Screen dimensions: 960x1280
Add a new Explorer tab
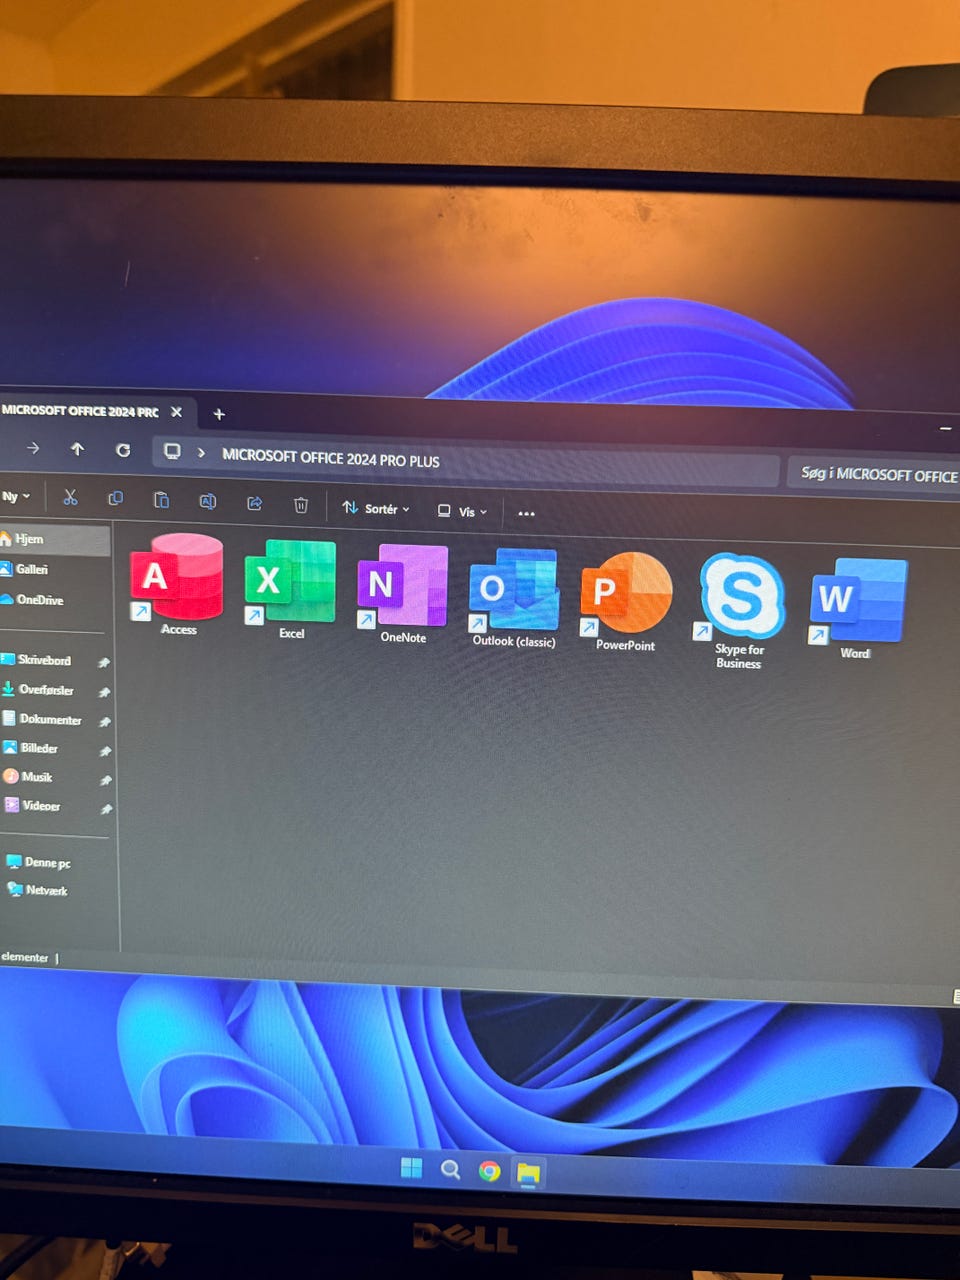click(219, 414)
